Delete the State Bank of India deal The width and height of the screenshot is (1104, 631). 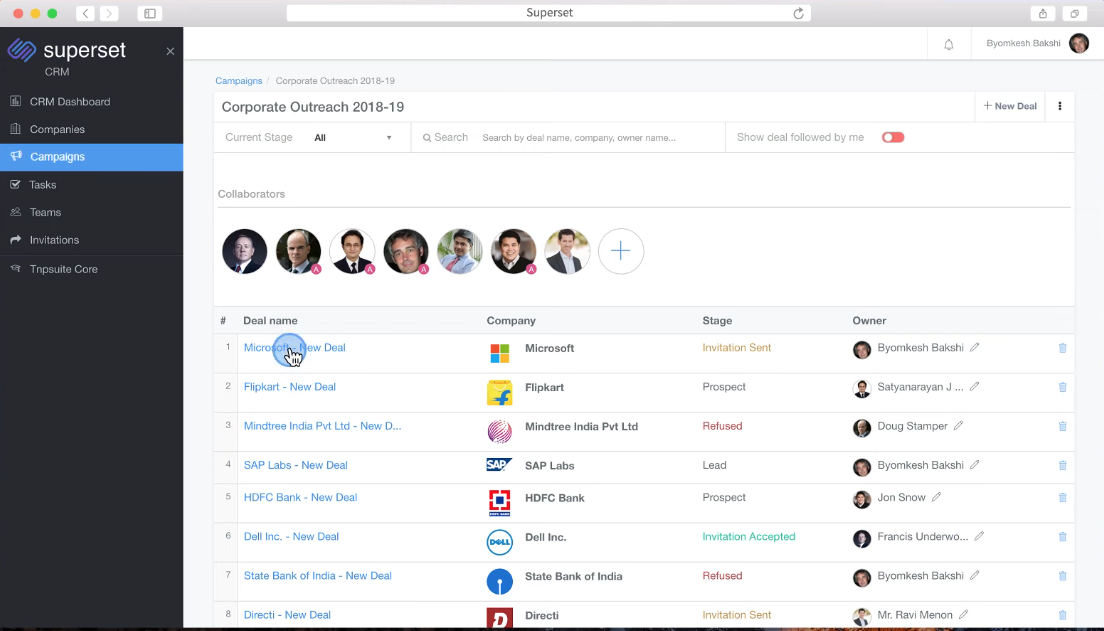(1062, 576)
